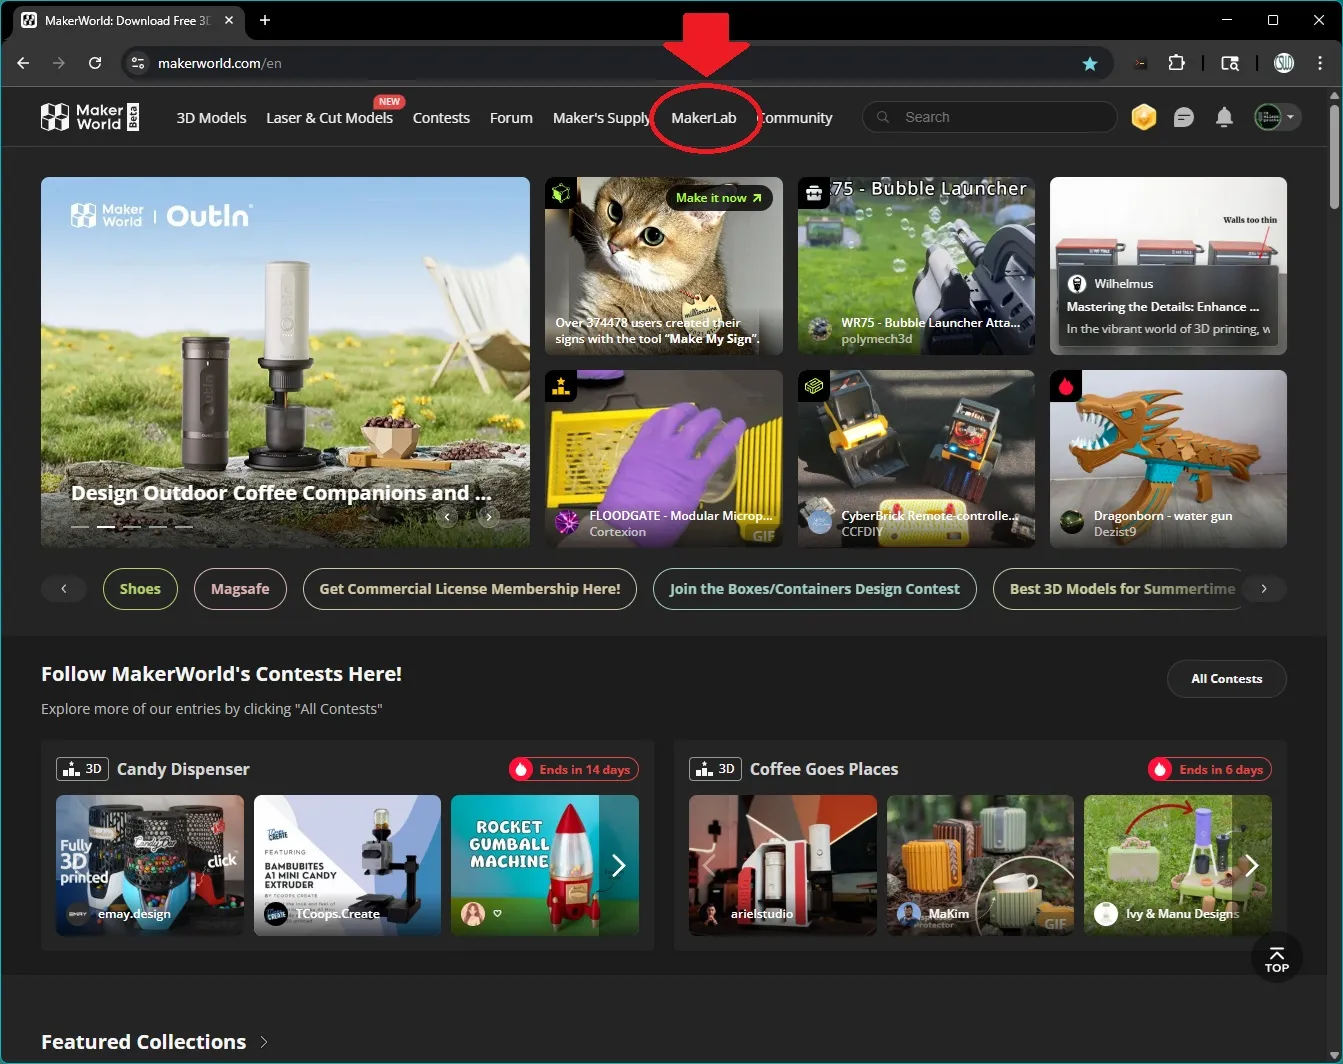1343x1064 pixels.
Task: Bookmark this page with the star icon
Action: [1090, 63]
